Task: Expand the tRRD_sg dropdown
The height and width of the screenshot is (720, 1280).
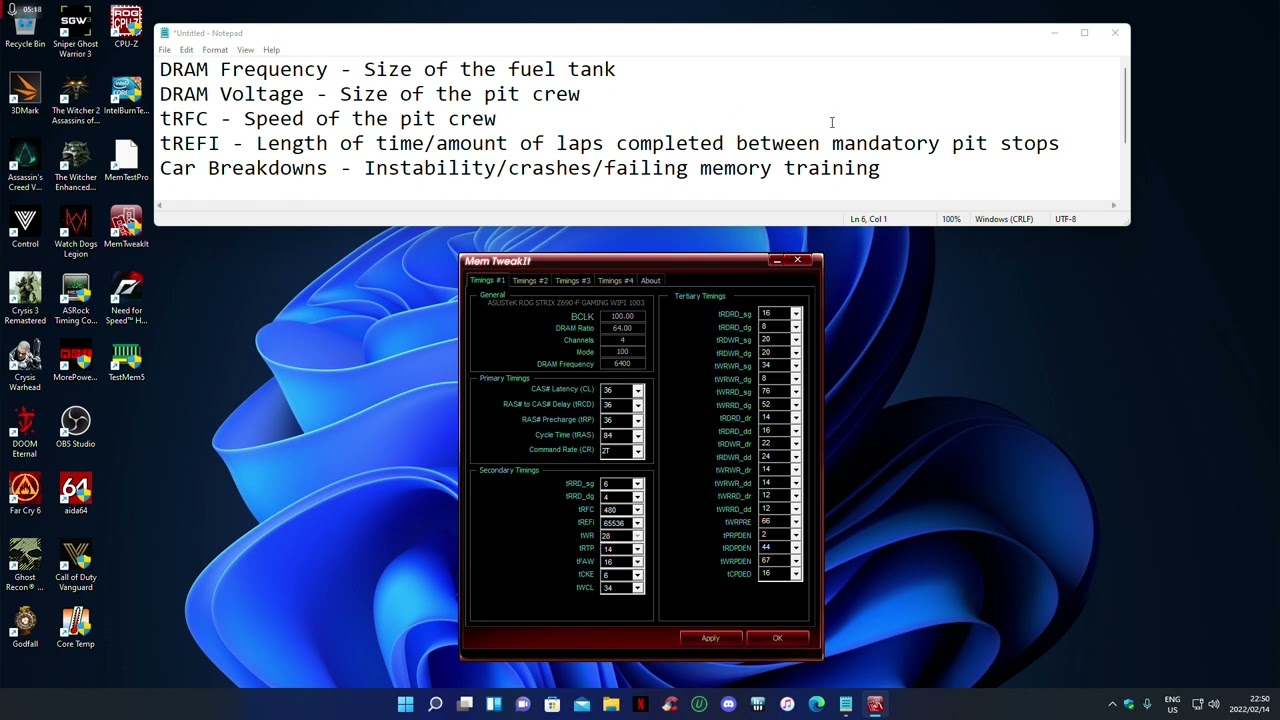Action: [638, 484]
